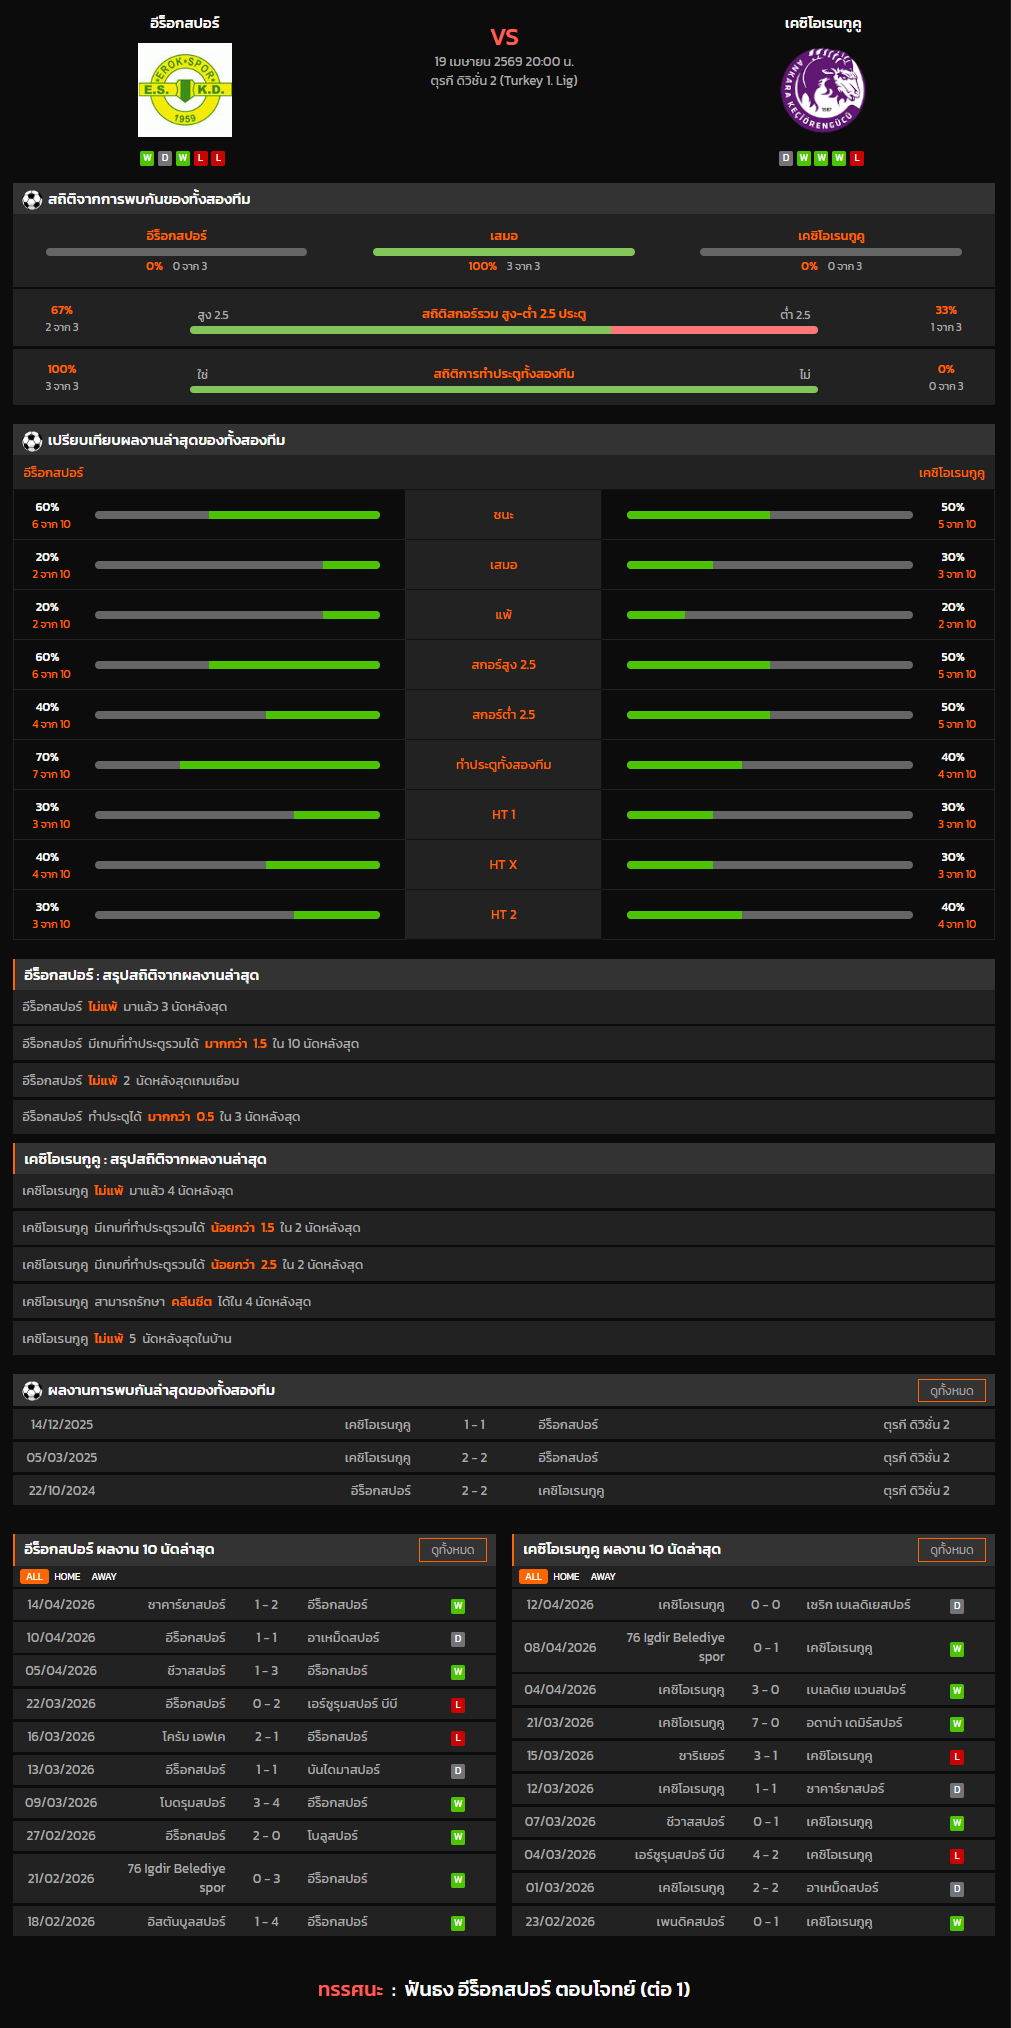Click the L badge for 22/03/2026 match
1011x2028 pixels.
(458, 1705)
